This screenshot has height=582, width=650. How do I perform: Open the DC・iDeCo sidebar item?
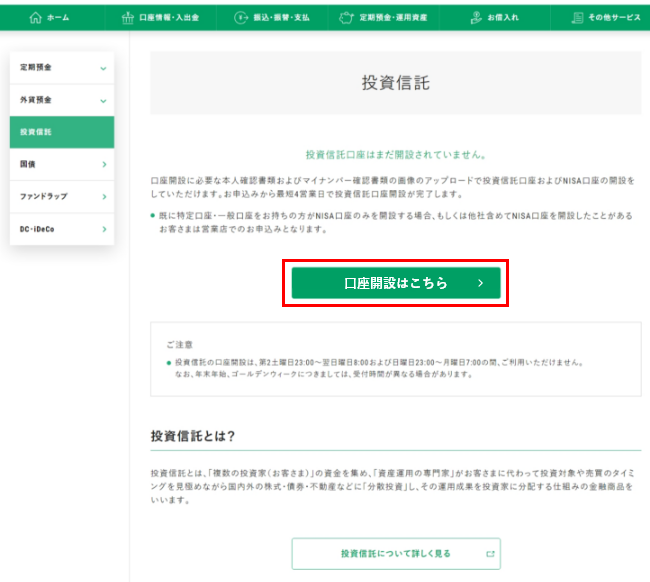(61, 229)
